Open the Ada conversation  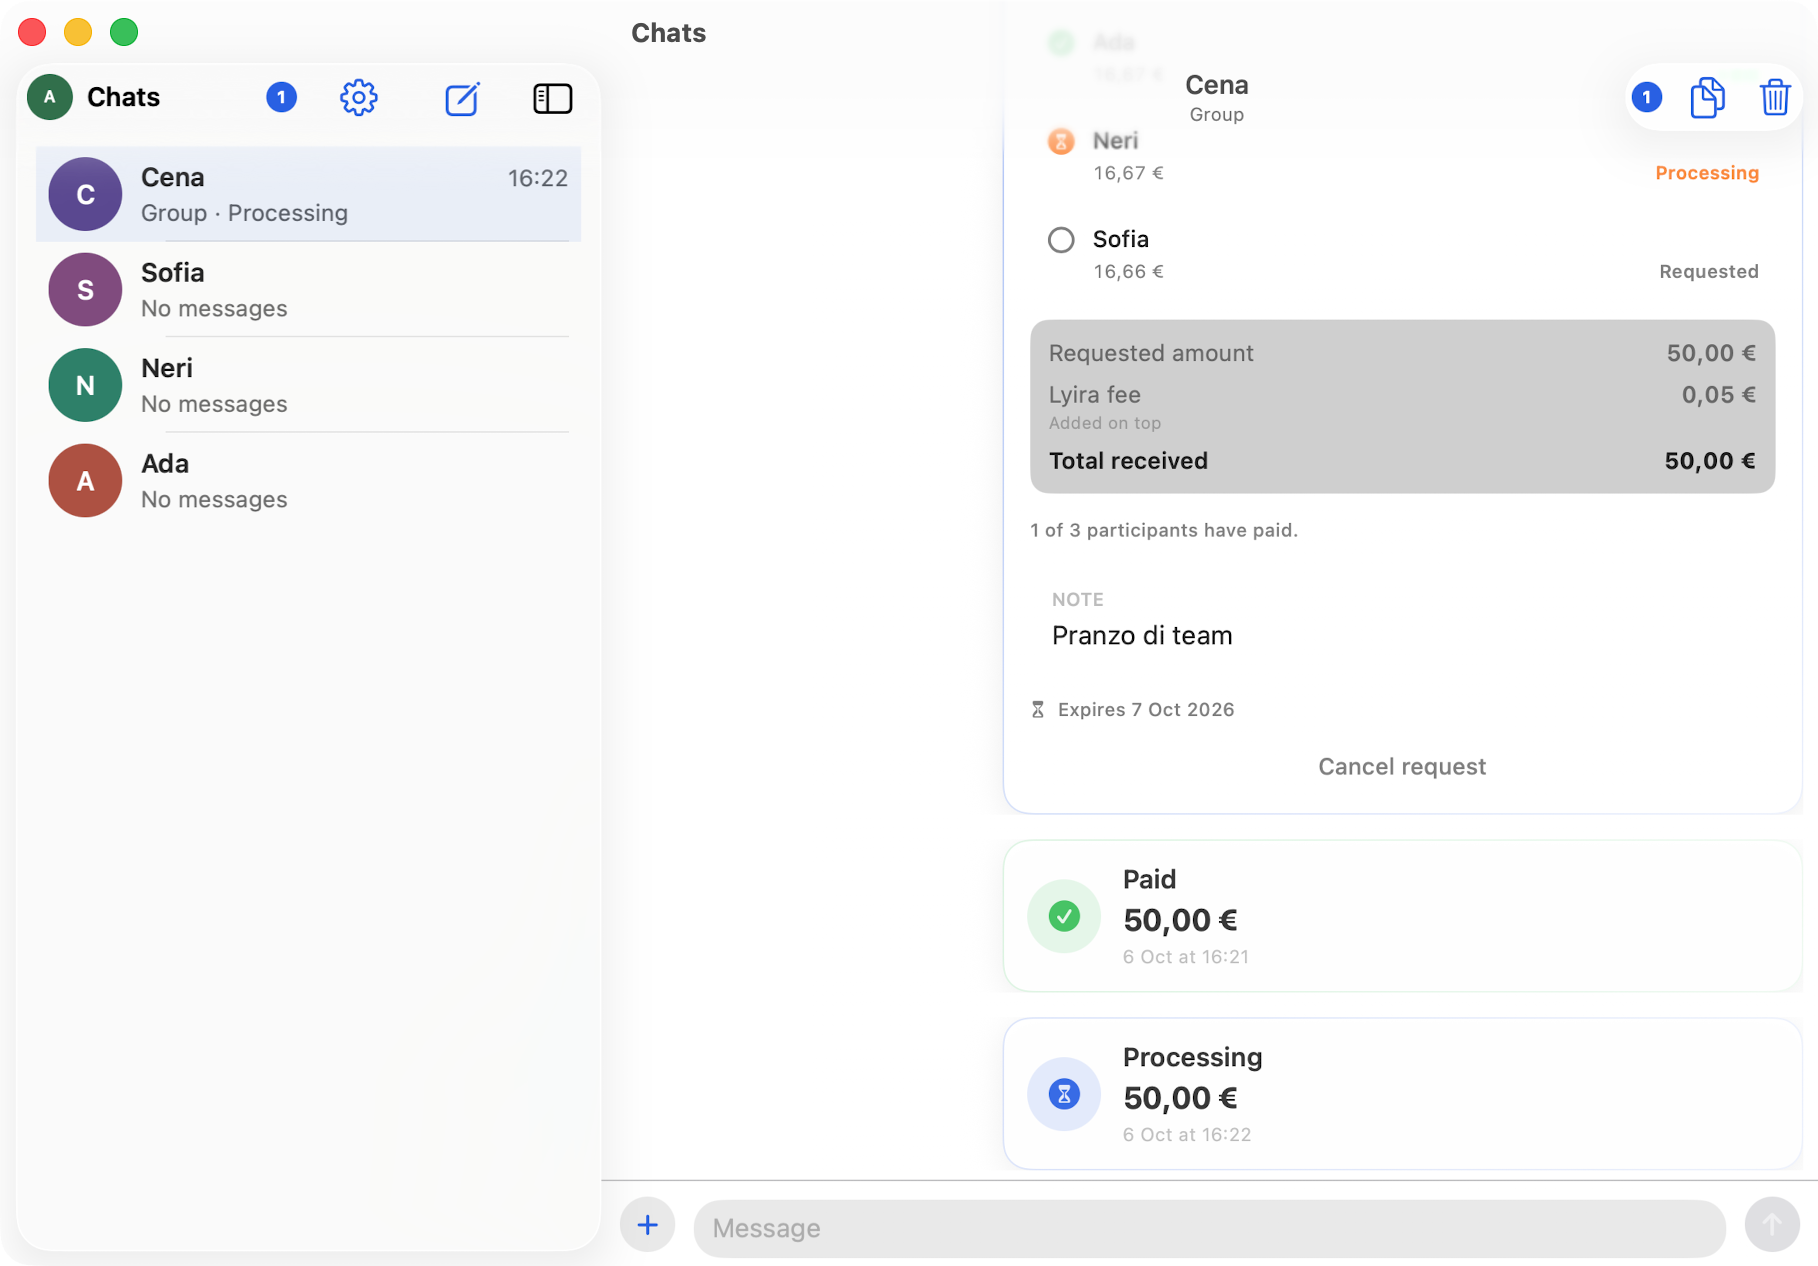308,481
